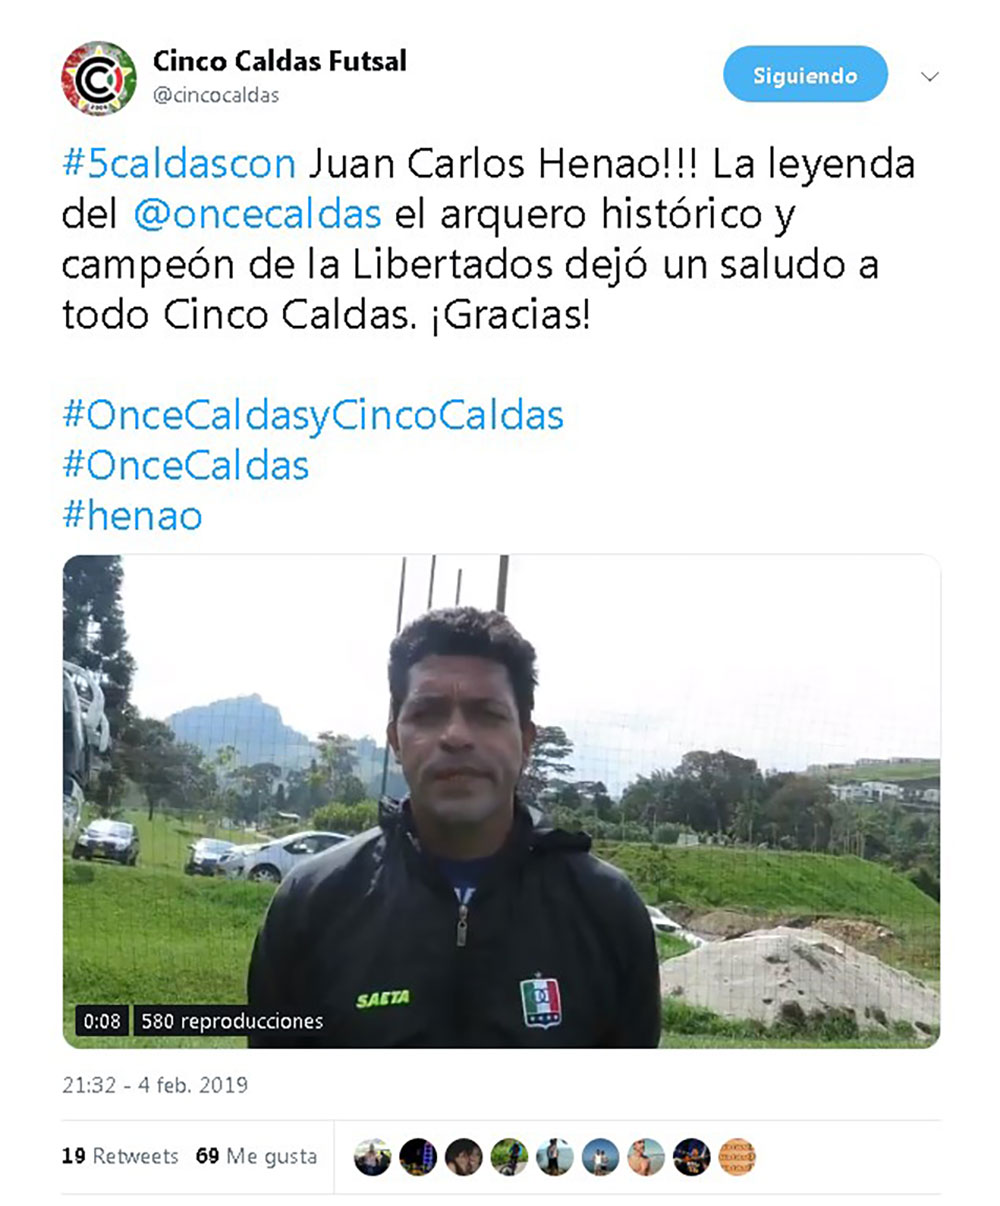Click the 580 reproducciones view count label
Viewport: 1000px width, 1206px height.
click(232, 1021)
